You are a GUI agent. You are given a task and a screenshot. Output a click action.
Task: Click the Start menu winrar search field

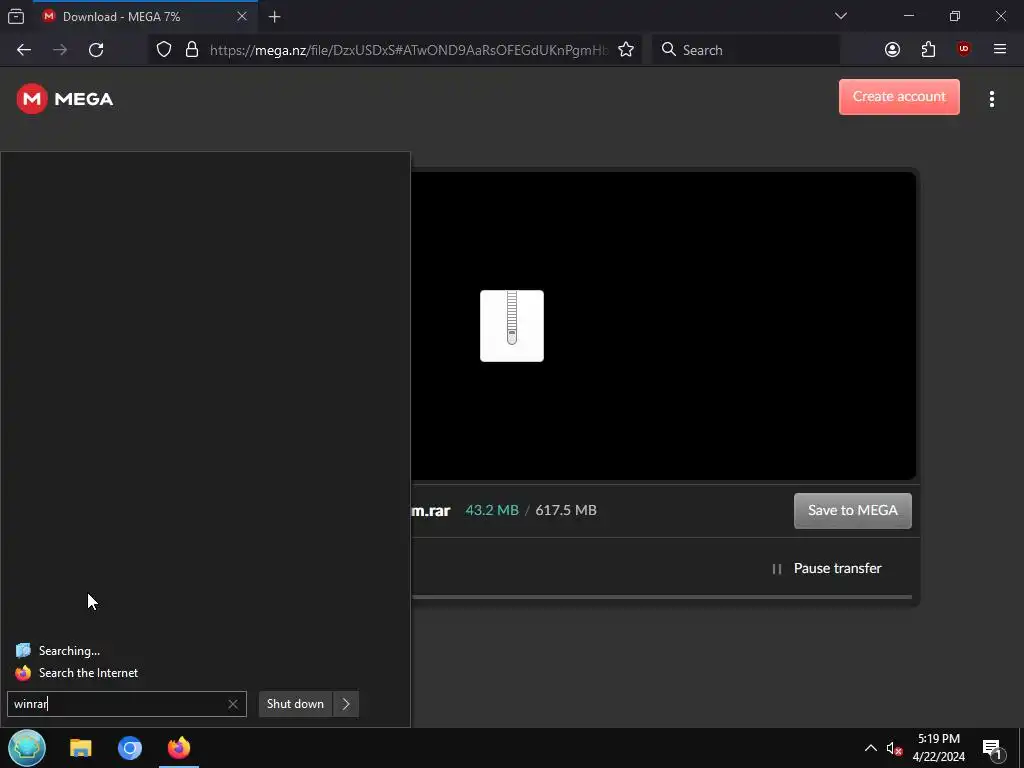(127, 704)
